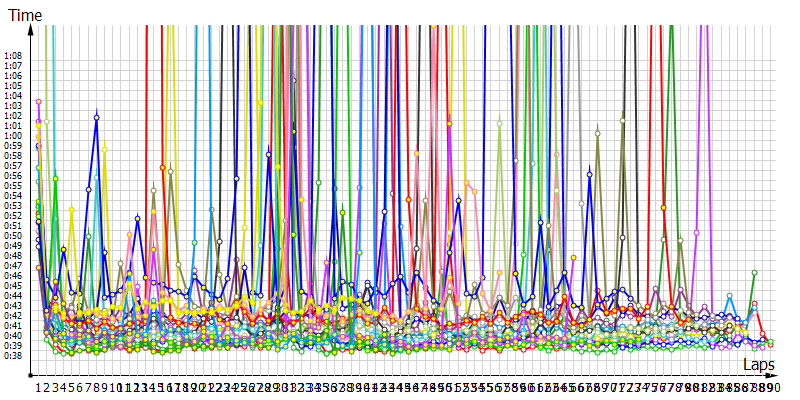Click the light blue peak marker near lap 85
This screenshot has width=800, height=400.
(x=730, y=296)
